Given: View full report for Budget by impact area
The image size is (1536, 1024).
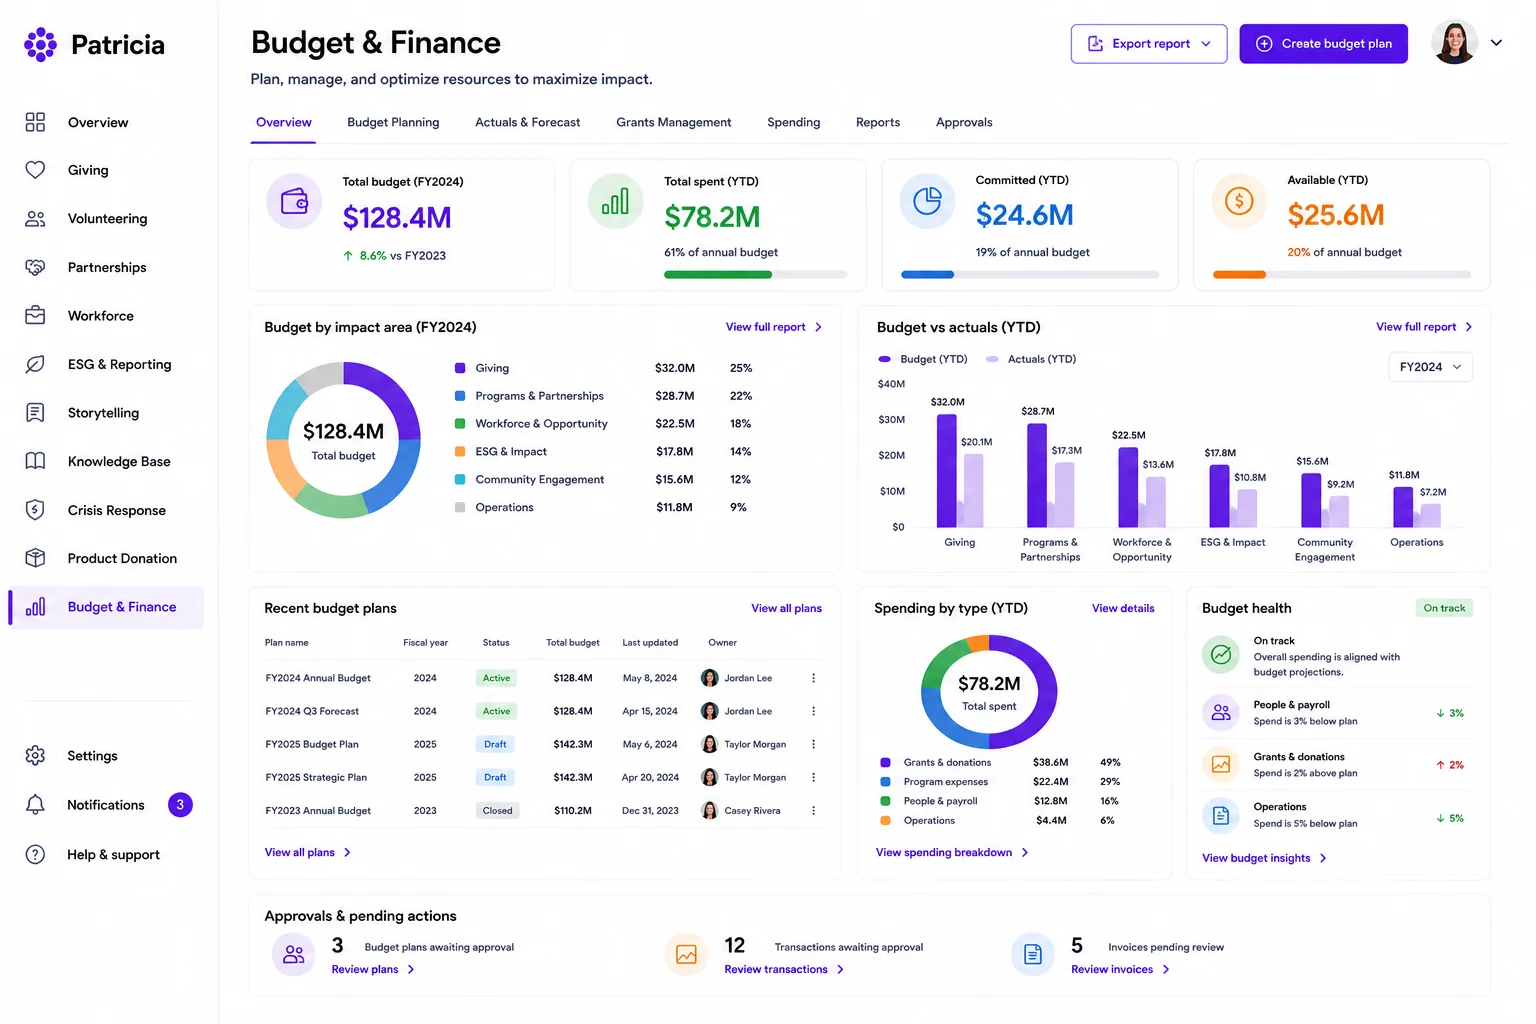Looking at the screenshot, I should pos(774,327).
